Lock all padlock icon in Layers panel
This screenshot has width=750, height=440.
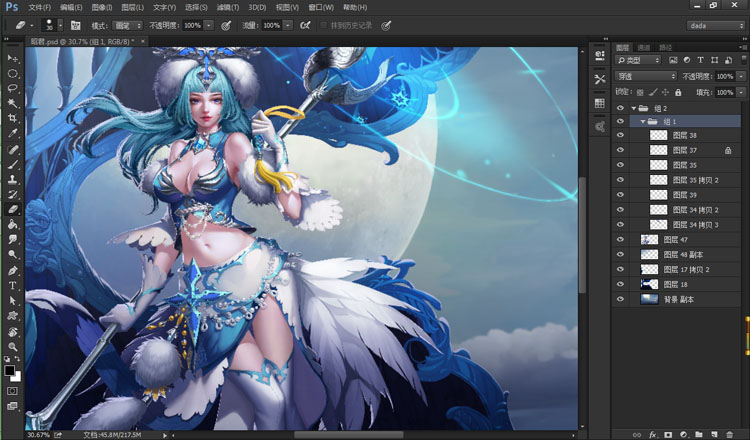[x=678, y=92]
